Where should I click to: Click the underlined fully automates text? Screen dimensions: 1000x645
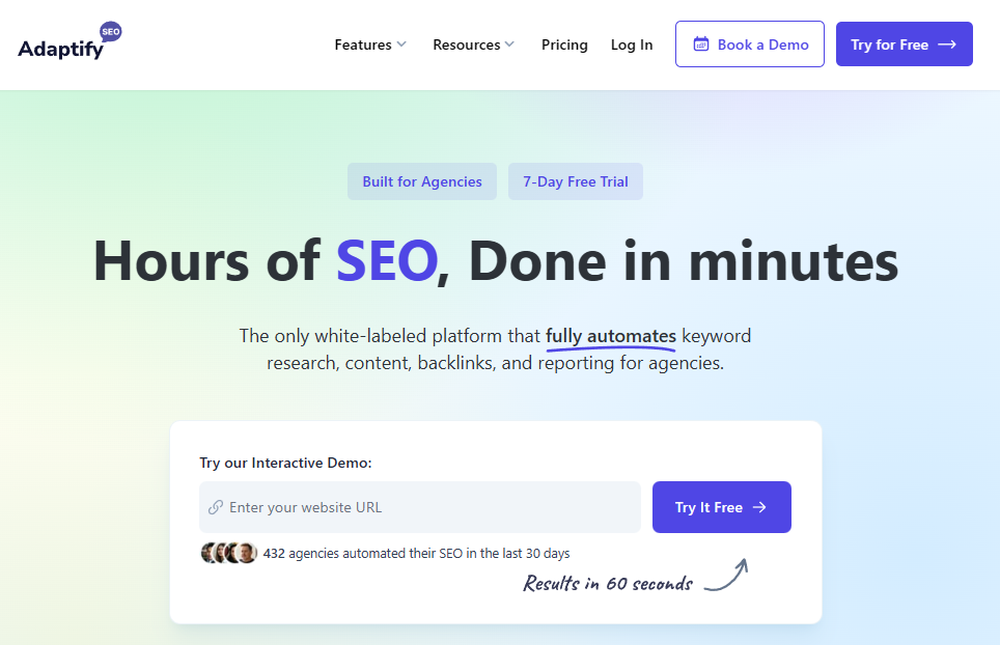(x=610, y=335)
